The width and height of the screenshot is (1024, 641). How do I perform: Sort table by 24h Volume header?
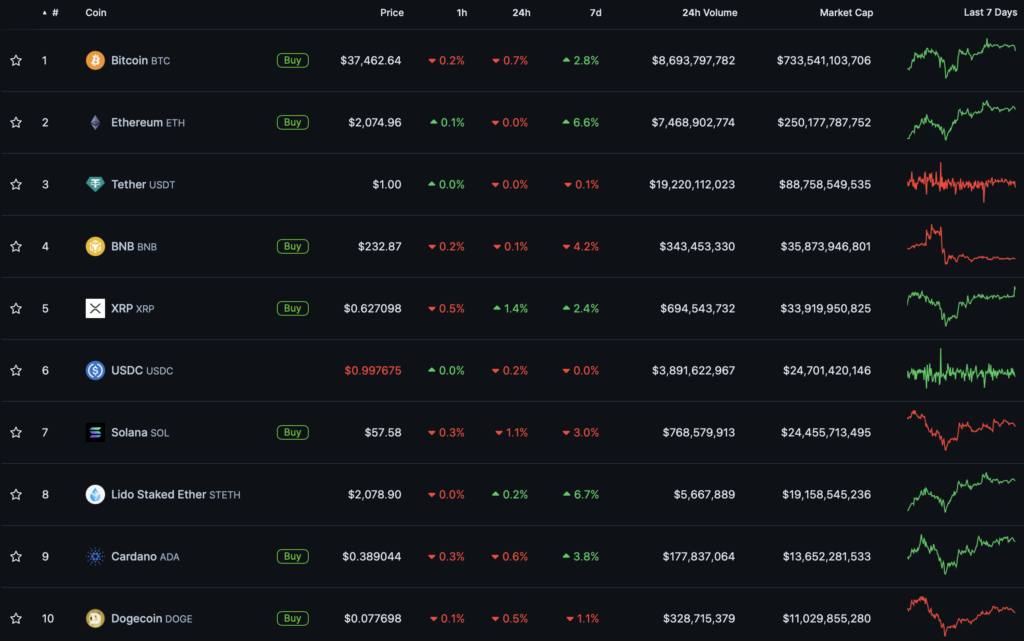click(x=709, y=13)
